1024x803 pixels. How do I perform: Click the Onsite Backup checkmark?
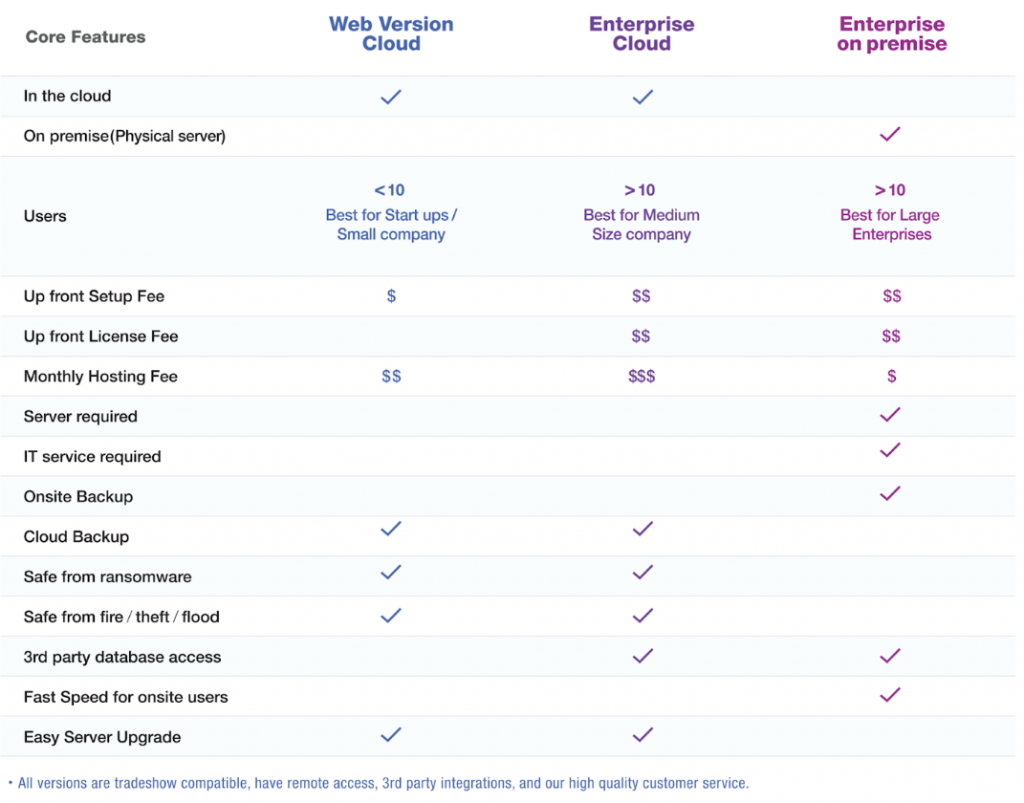890,494
